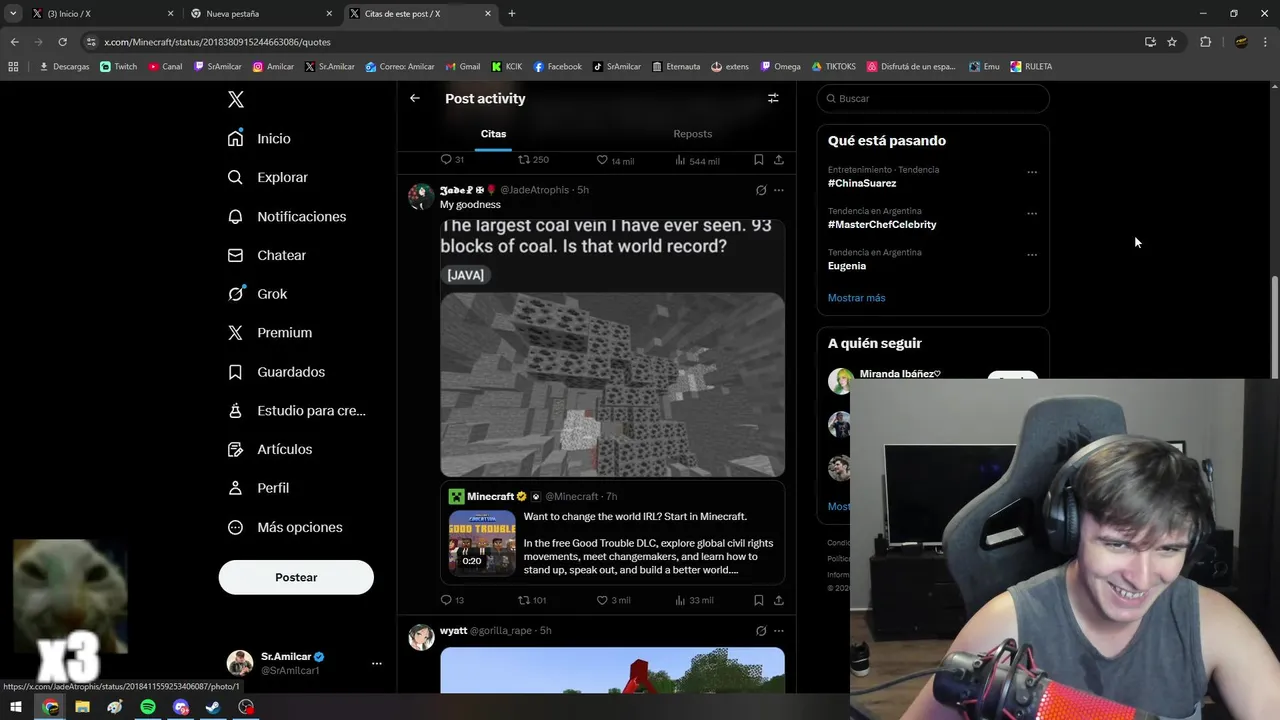Open File Explorer from the taskbar
The height and width of the screenshot is (720, 1280).
click(x=82, y=707)
